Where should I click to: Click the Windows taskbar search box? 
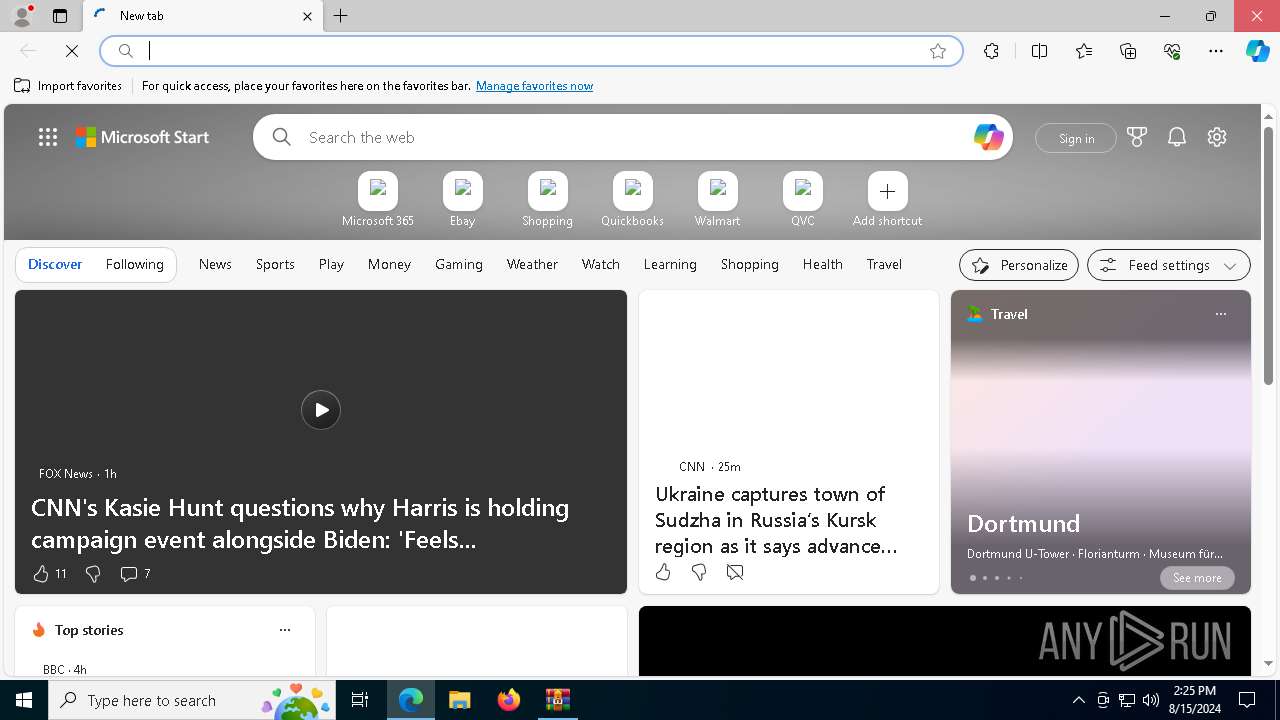(192, 700)
